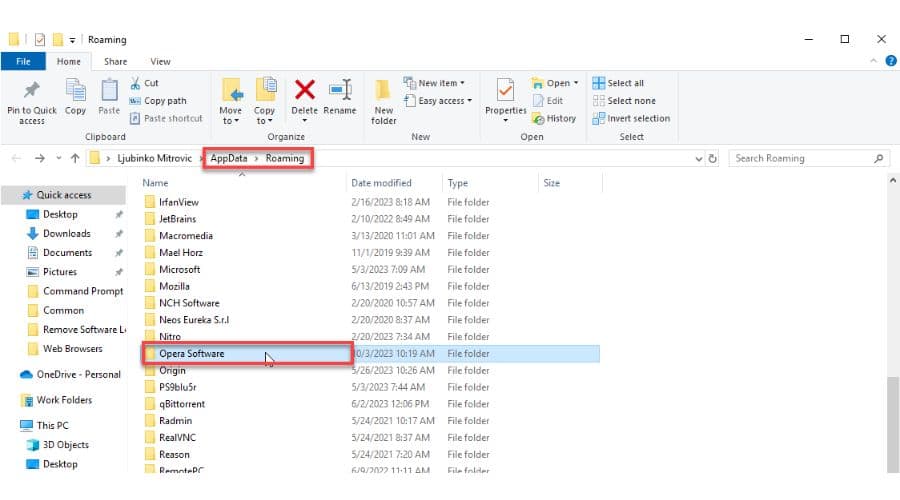Click Select none
This screenshot has width=900, height=500.
coord(624,100)
